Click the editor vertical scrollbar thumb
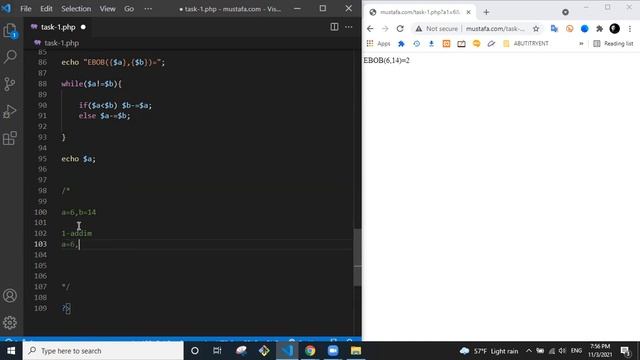This screenshot has width=640, height=360. [357, 257]
